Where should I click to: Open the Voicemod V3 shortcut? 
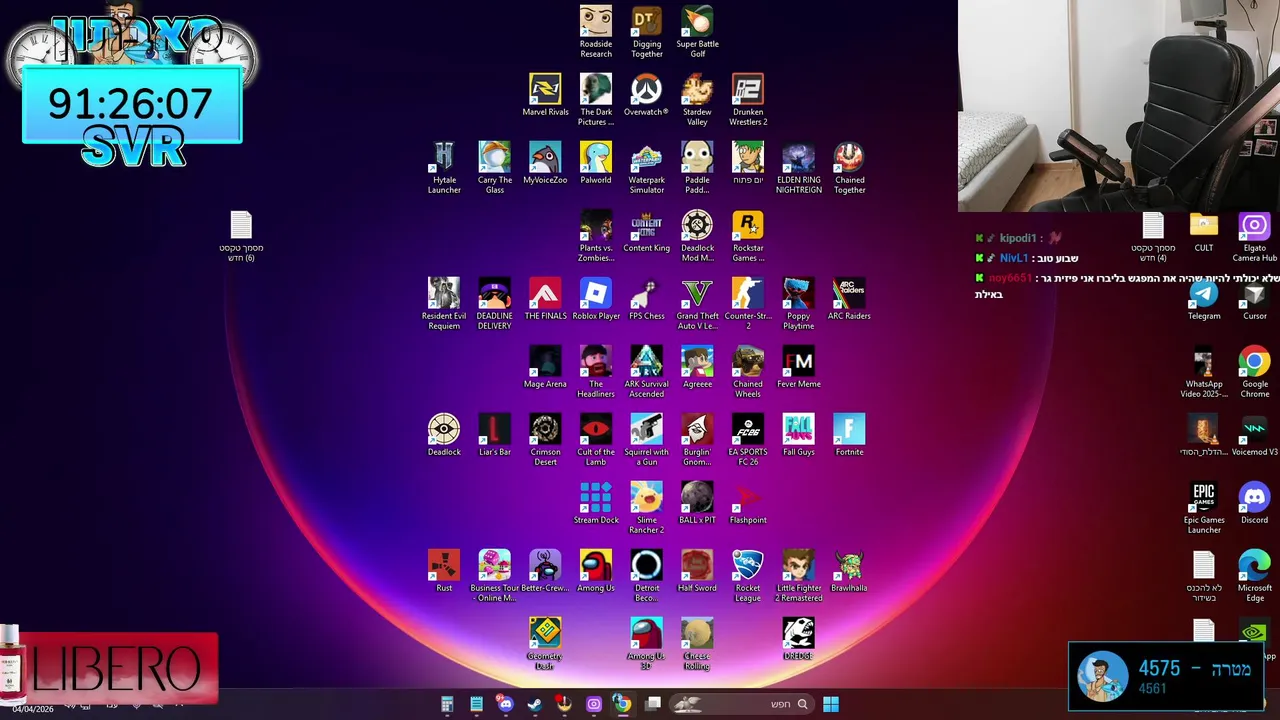(x=1254, y=435)
